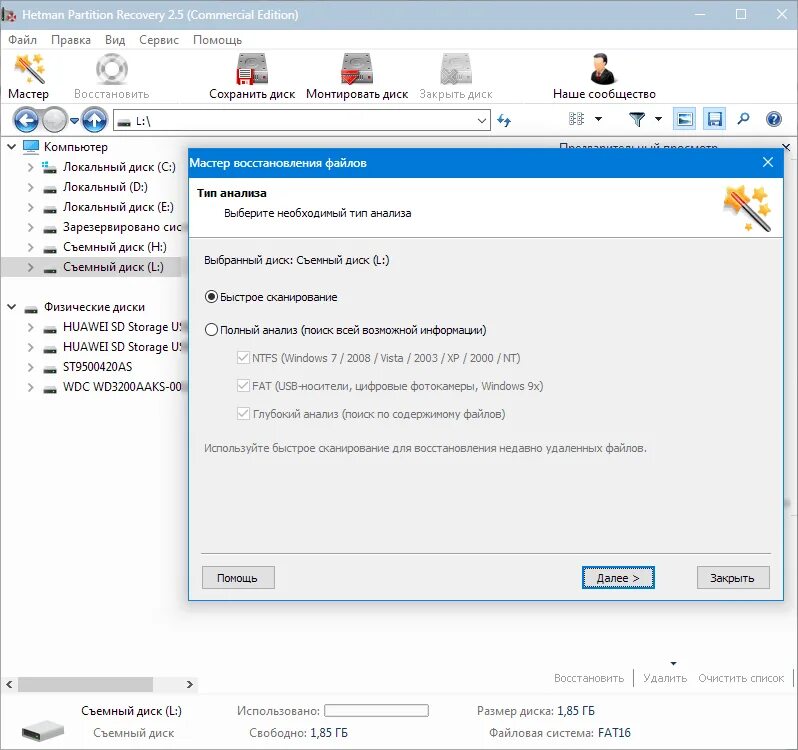798x750 pixels.
Task: Expand Локальный (D:) node
Action: click(x=31, y=187)
